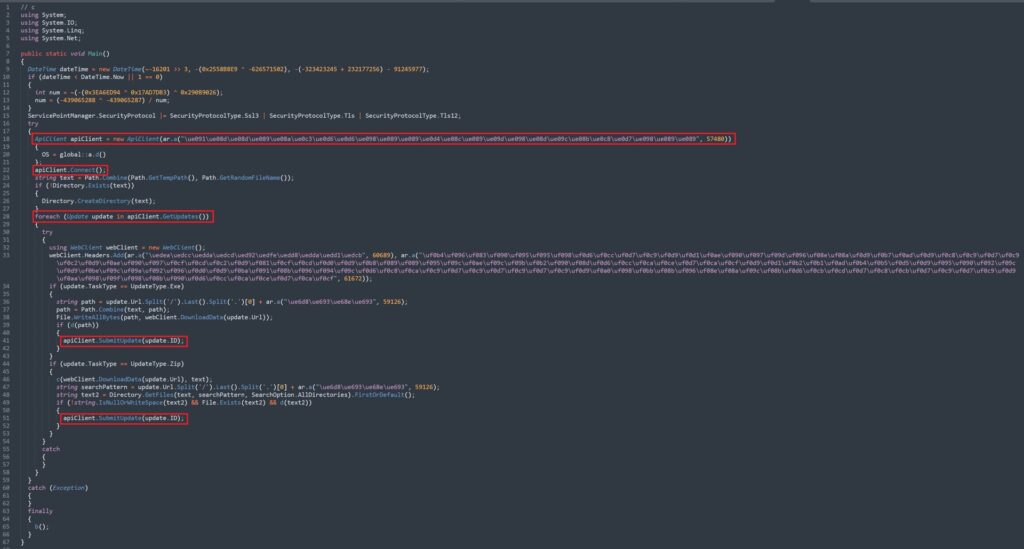This screenshot has height=549, width=1024.
Task: Click the apiClient.Connect() call
Action: tap(69, 170)
